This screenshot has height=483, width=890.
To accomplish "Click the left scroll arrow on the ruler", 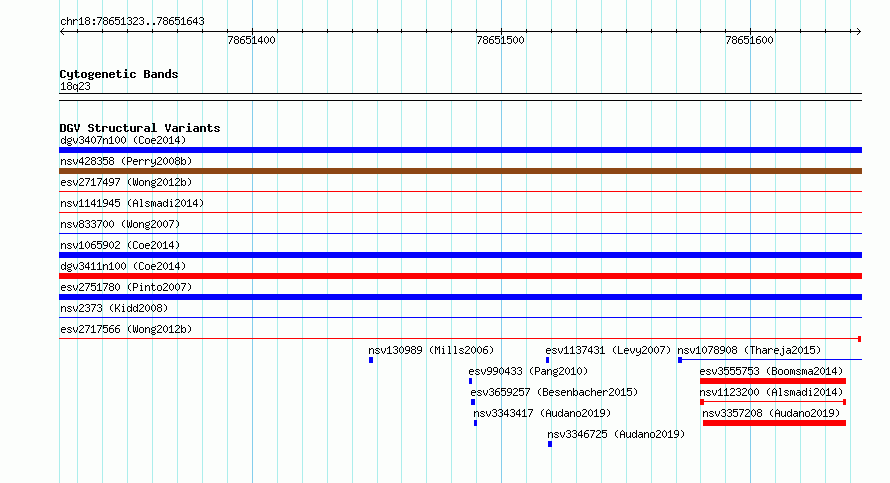I will pos(63,32).
